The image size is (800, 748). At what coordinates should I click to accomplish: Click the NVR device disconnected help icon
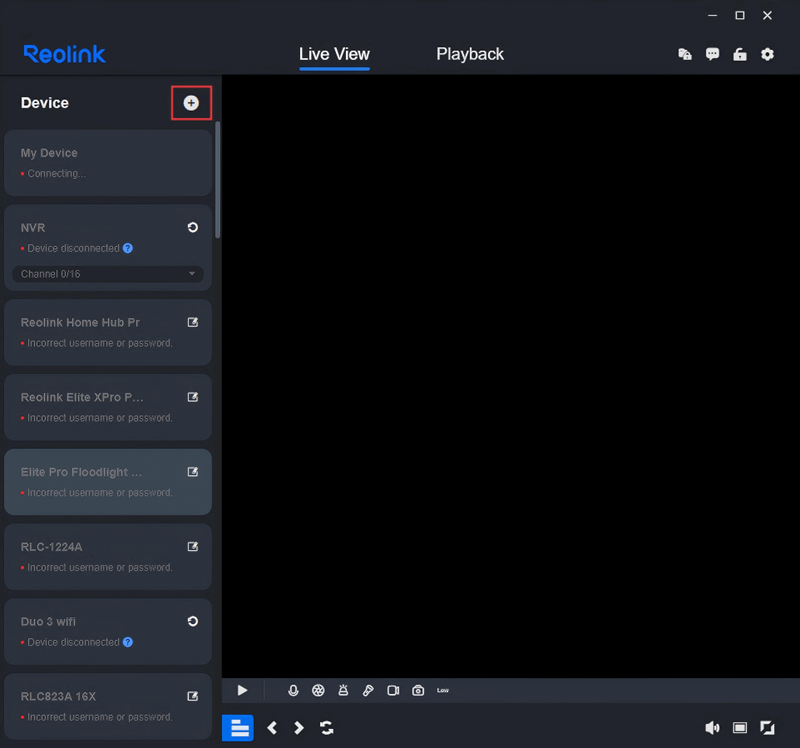point(128,248)
